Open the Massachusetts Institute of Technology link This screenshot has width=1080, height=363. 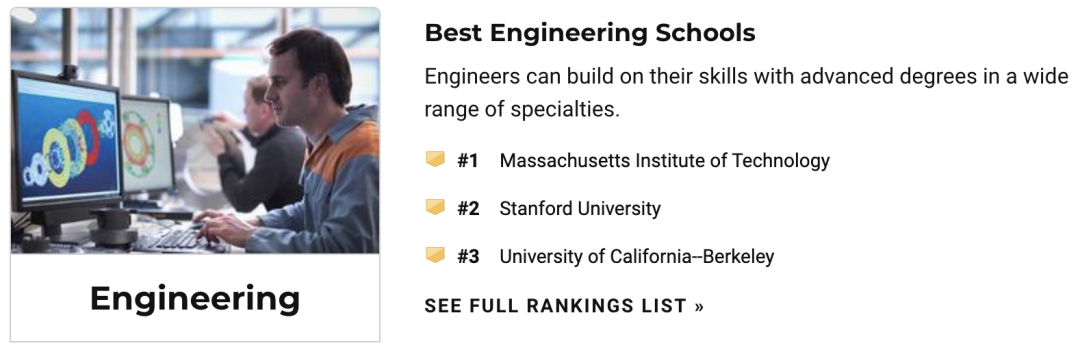click(665, 160)
